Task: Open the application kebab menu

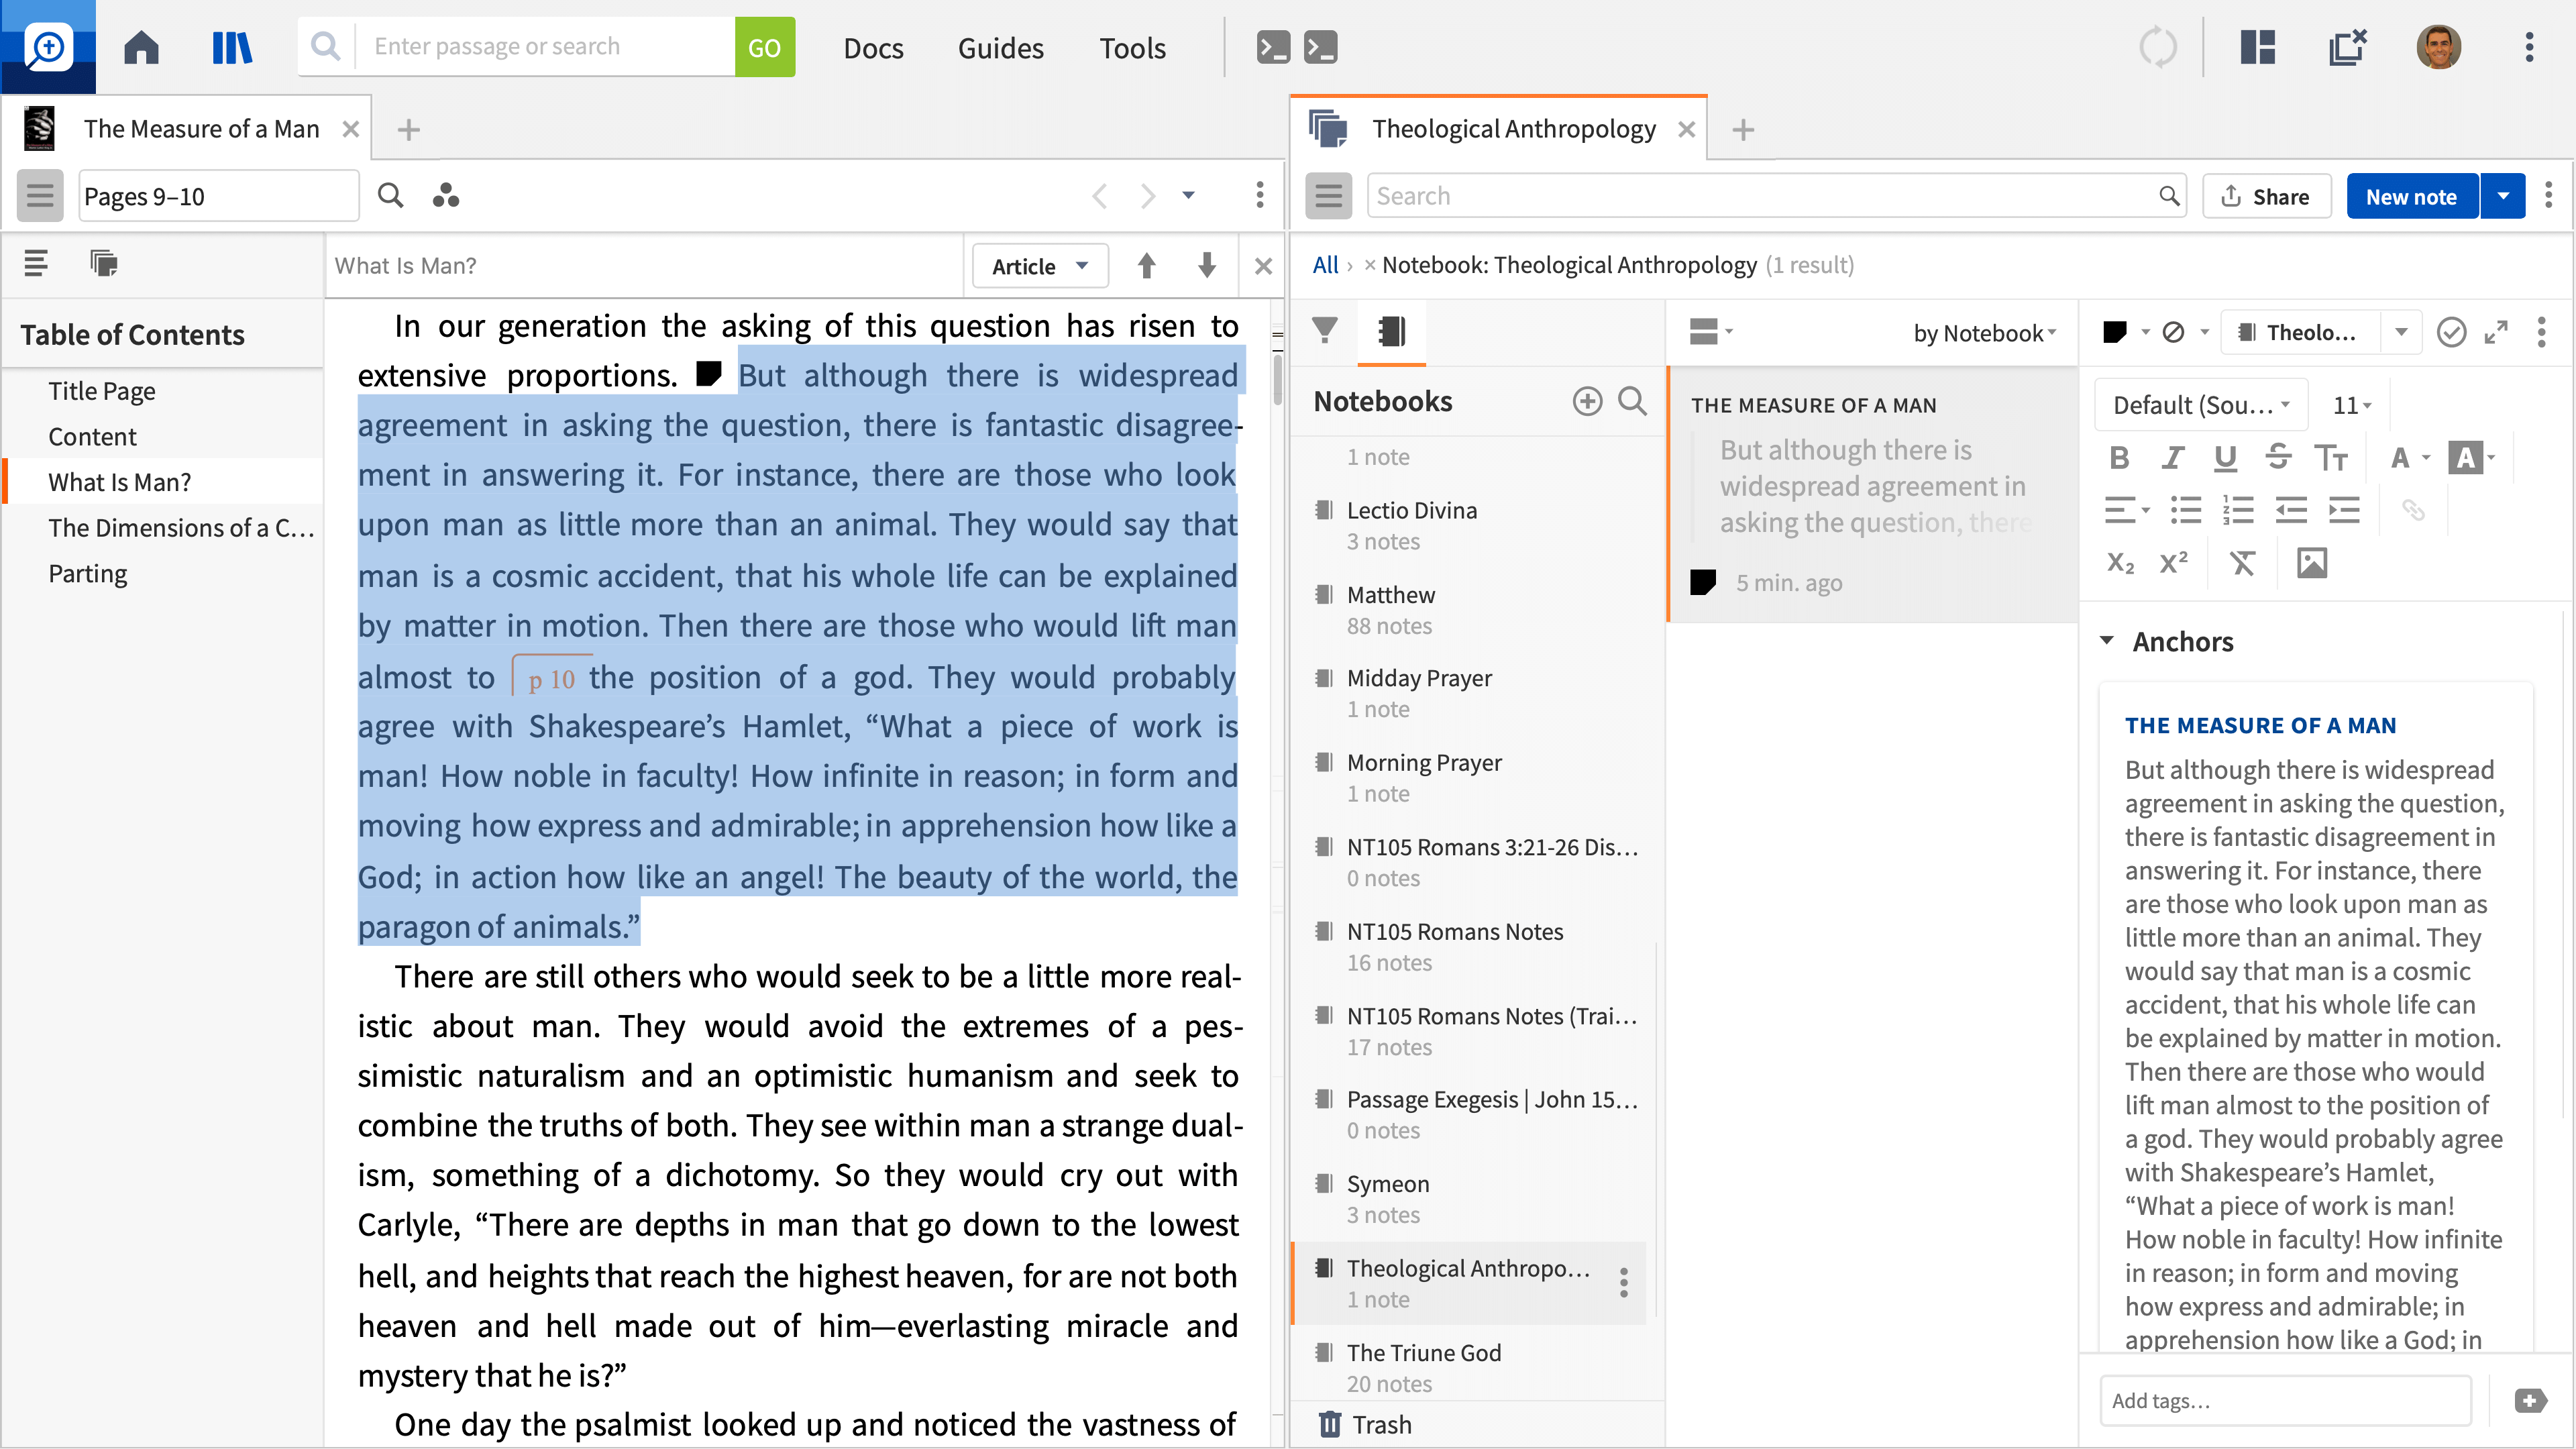Action: (2529, 47)
